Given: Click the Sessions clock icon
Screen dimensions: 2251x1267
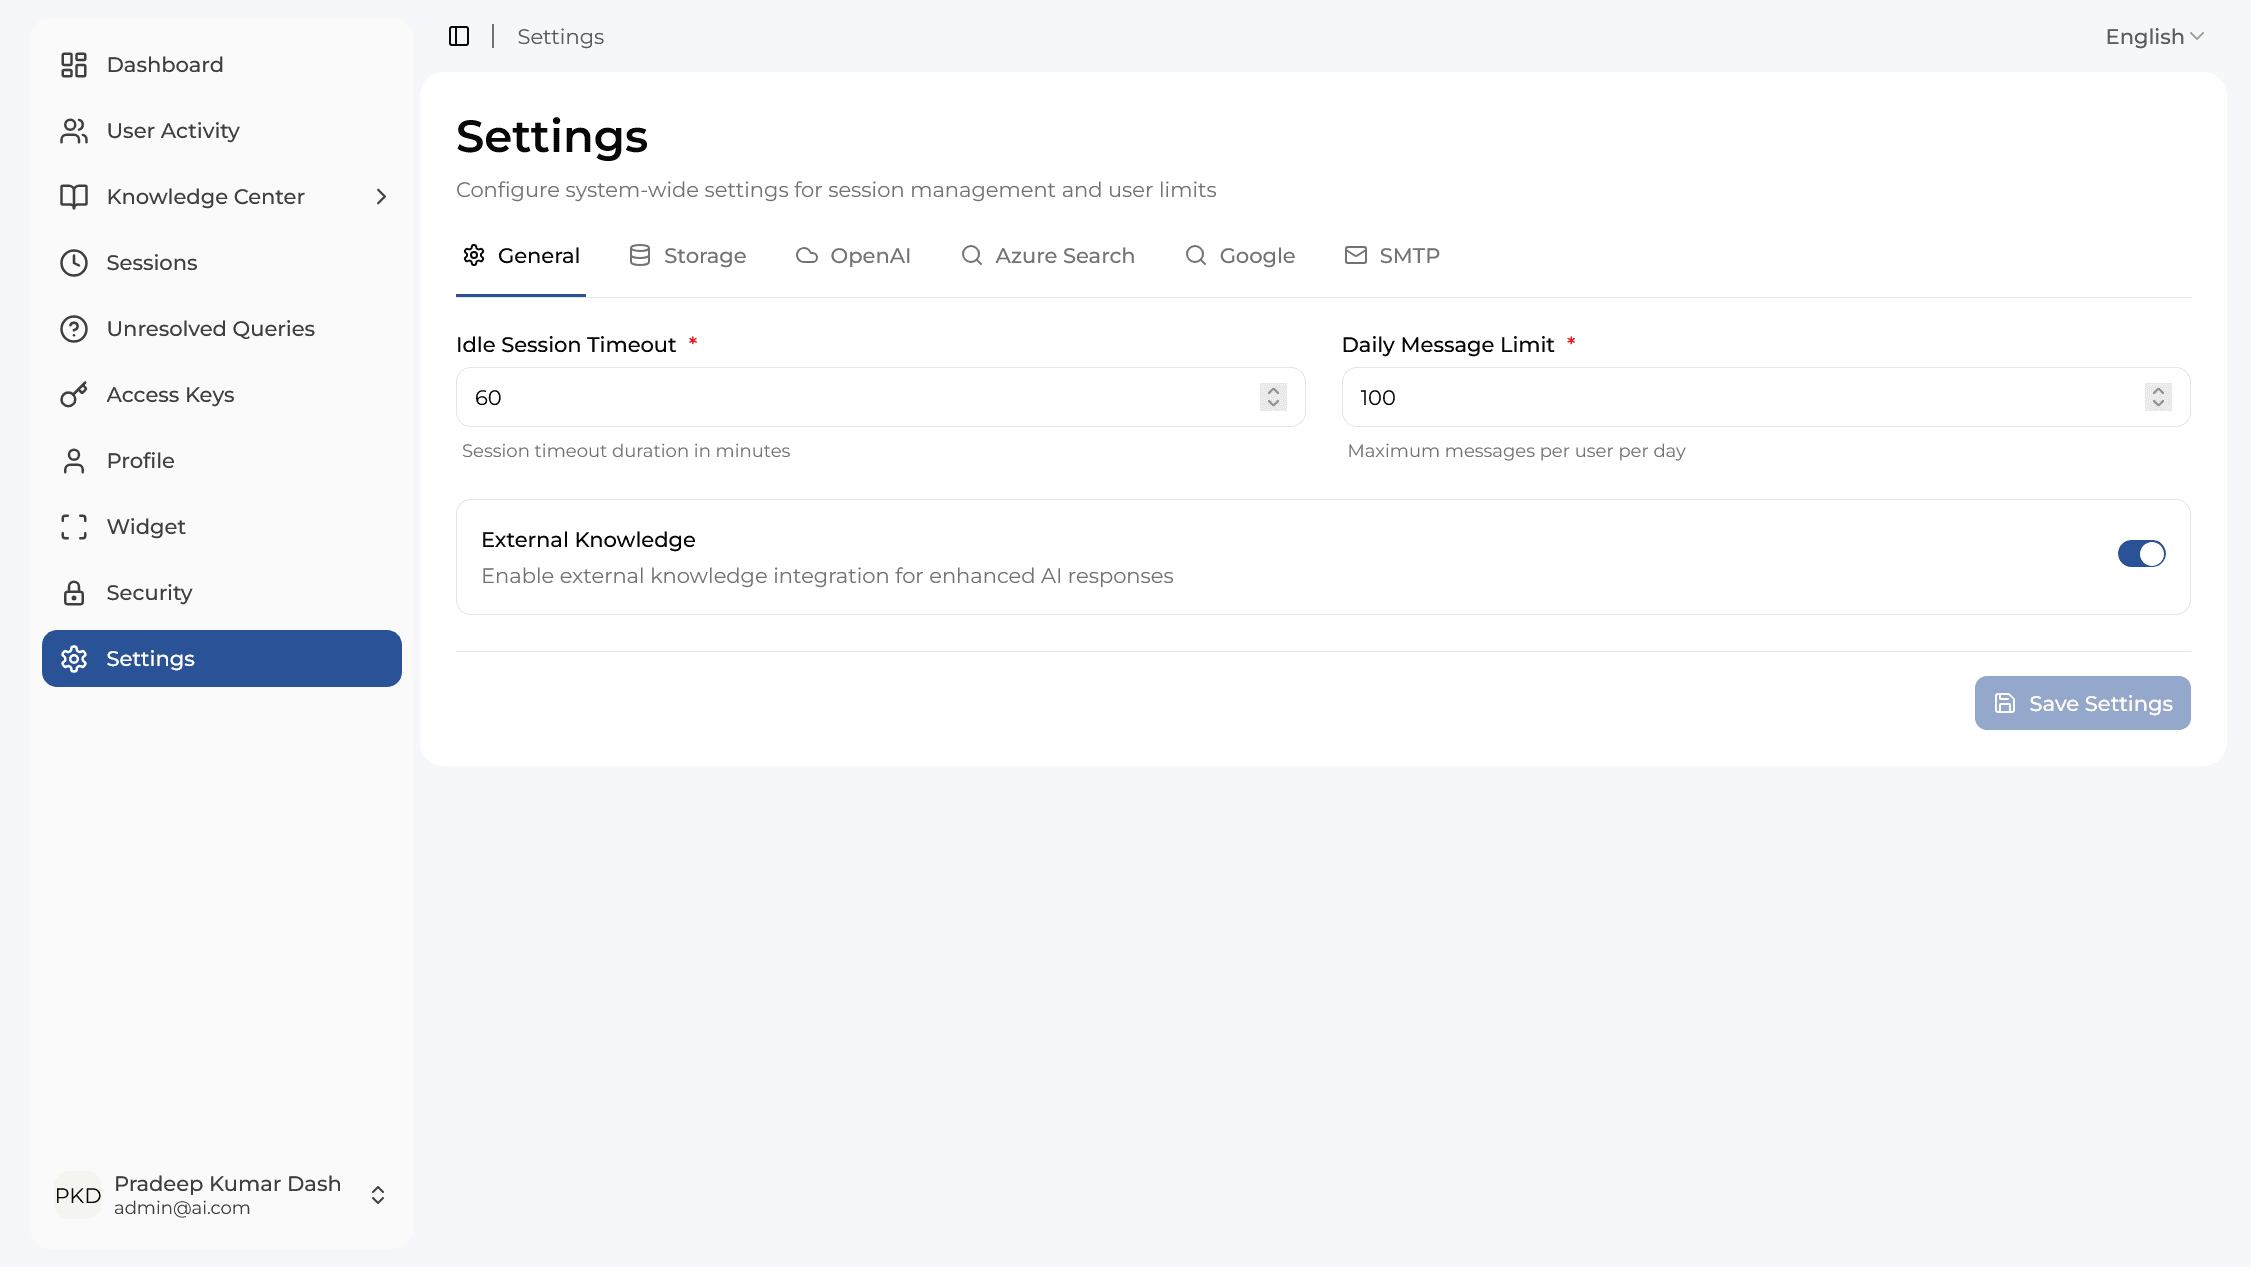Looking at the screenshot, I should point(74,263).
